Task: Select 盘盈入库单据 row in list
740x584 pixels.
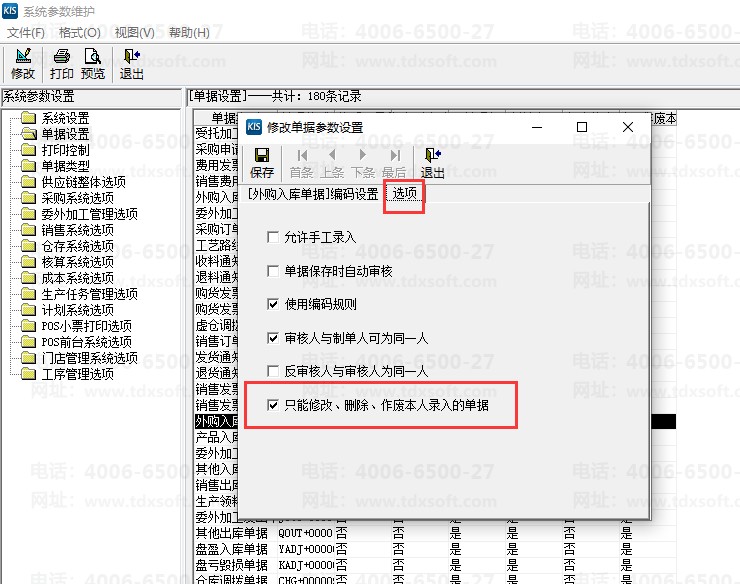Action: [x=435, y=550]
